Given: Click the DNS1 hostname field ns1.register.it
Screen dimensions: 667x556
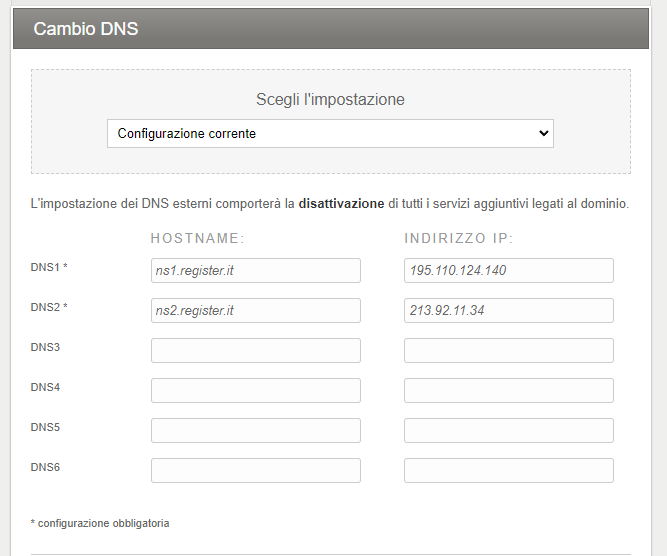Looking at the screenshot, I should point(255,271).
